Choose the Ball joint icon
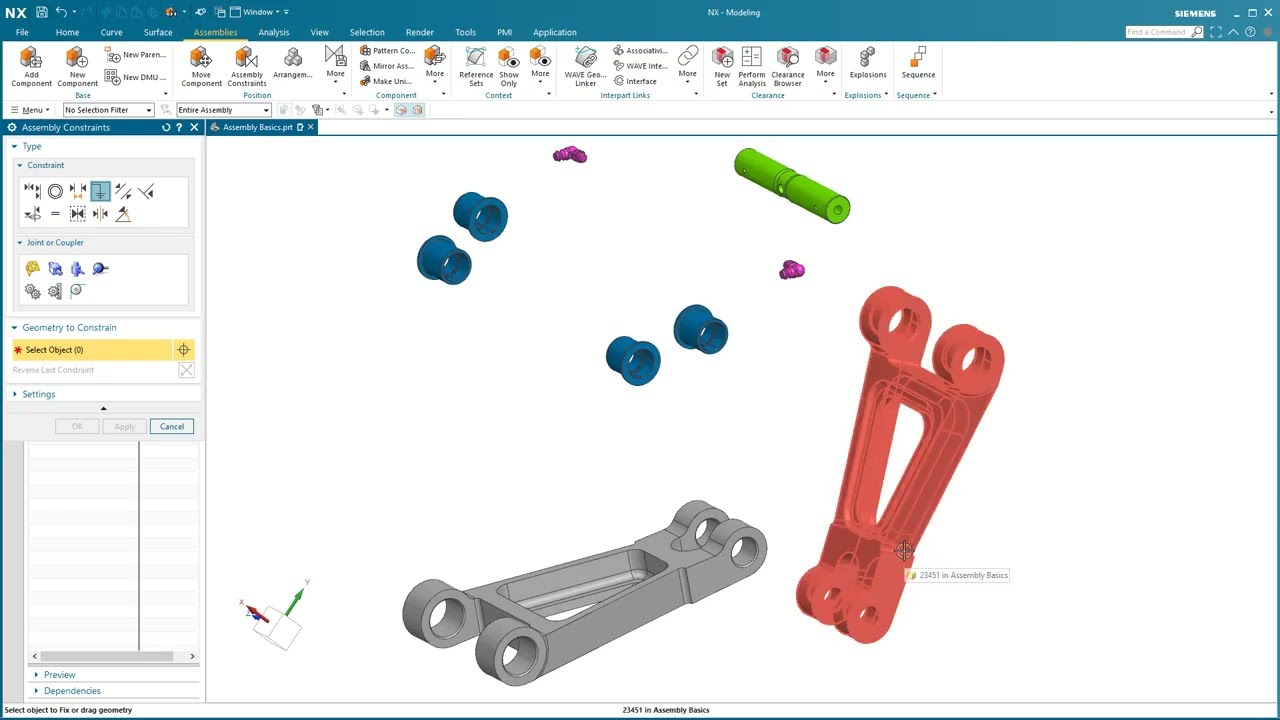Image resolution: width=1280 pixels, height=720 pixels. [x=100, y=268]
